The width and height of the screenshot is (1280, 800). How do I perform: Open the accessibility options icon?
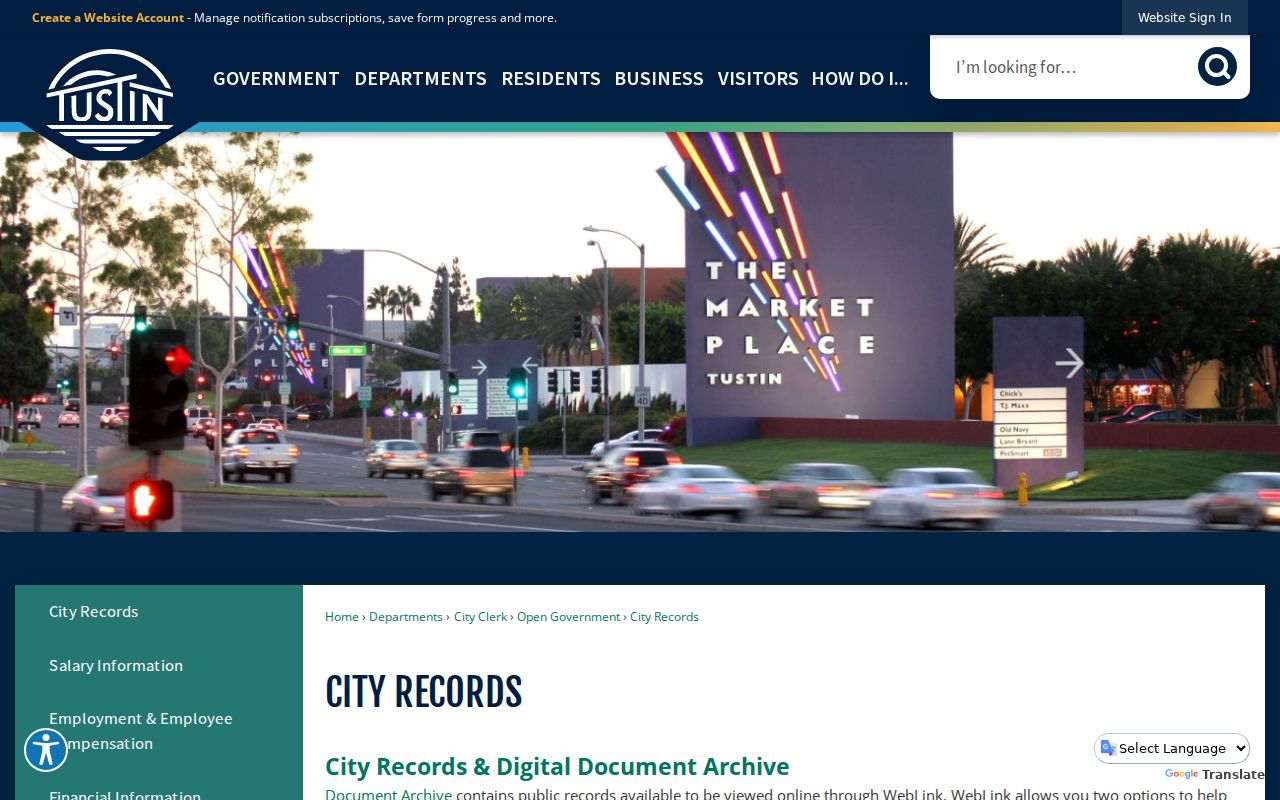coord(46,750)
